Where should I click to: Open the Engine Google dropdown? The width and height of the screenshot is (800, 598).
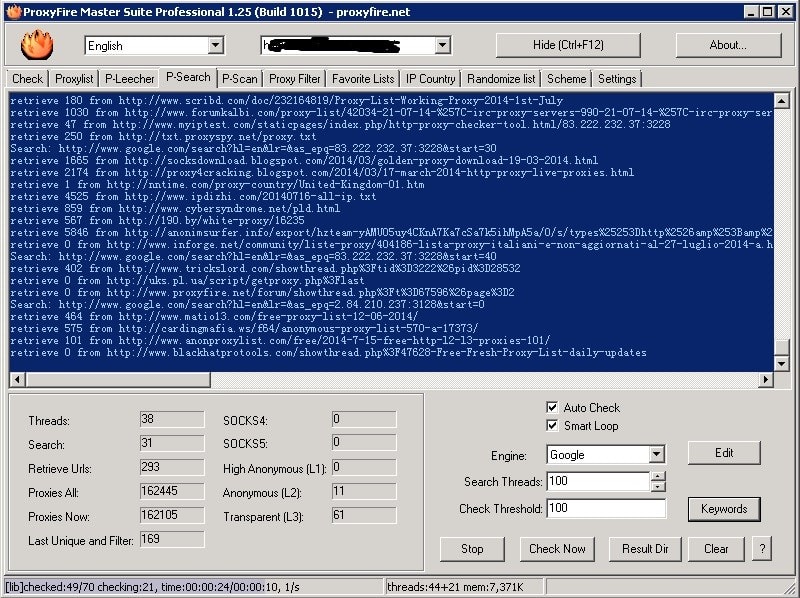click(657, 454)
